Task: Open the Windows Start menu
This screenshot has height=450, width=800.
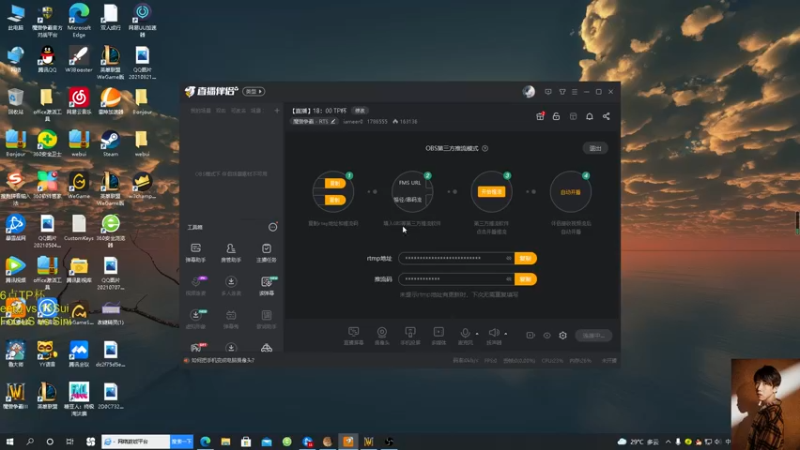Action: pos(10,441)
